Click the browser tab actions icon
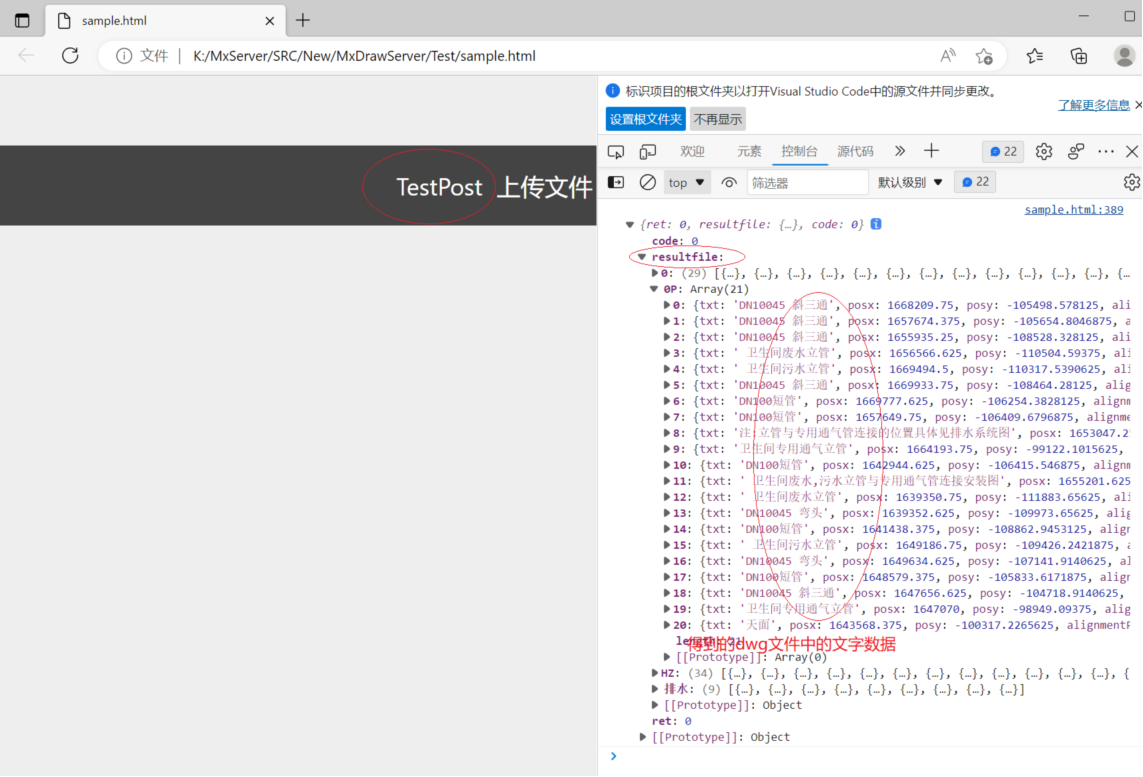 (x=22, y=20)
